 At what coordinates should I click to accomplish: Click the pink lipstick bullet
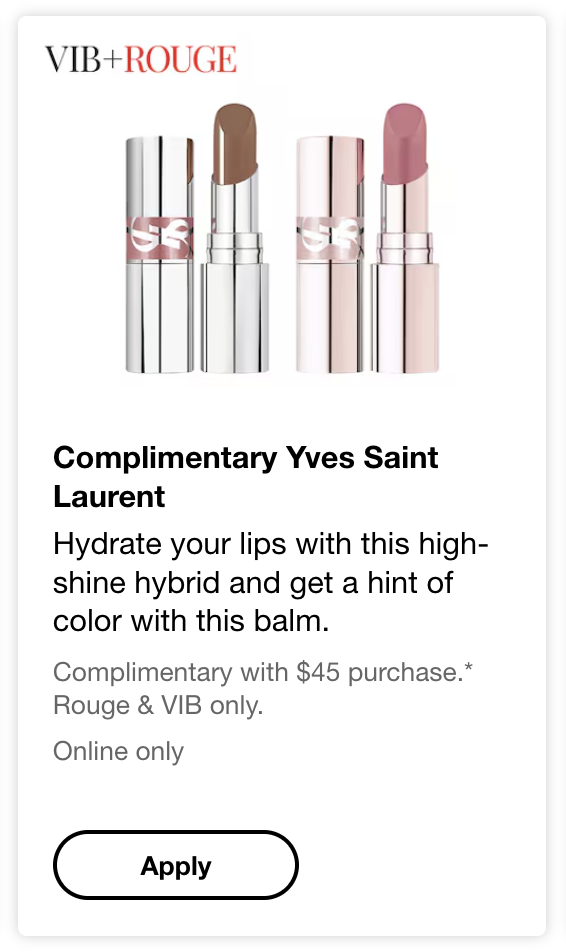pyautogui.click(x=405, y=143)
